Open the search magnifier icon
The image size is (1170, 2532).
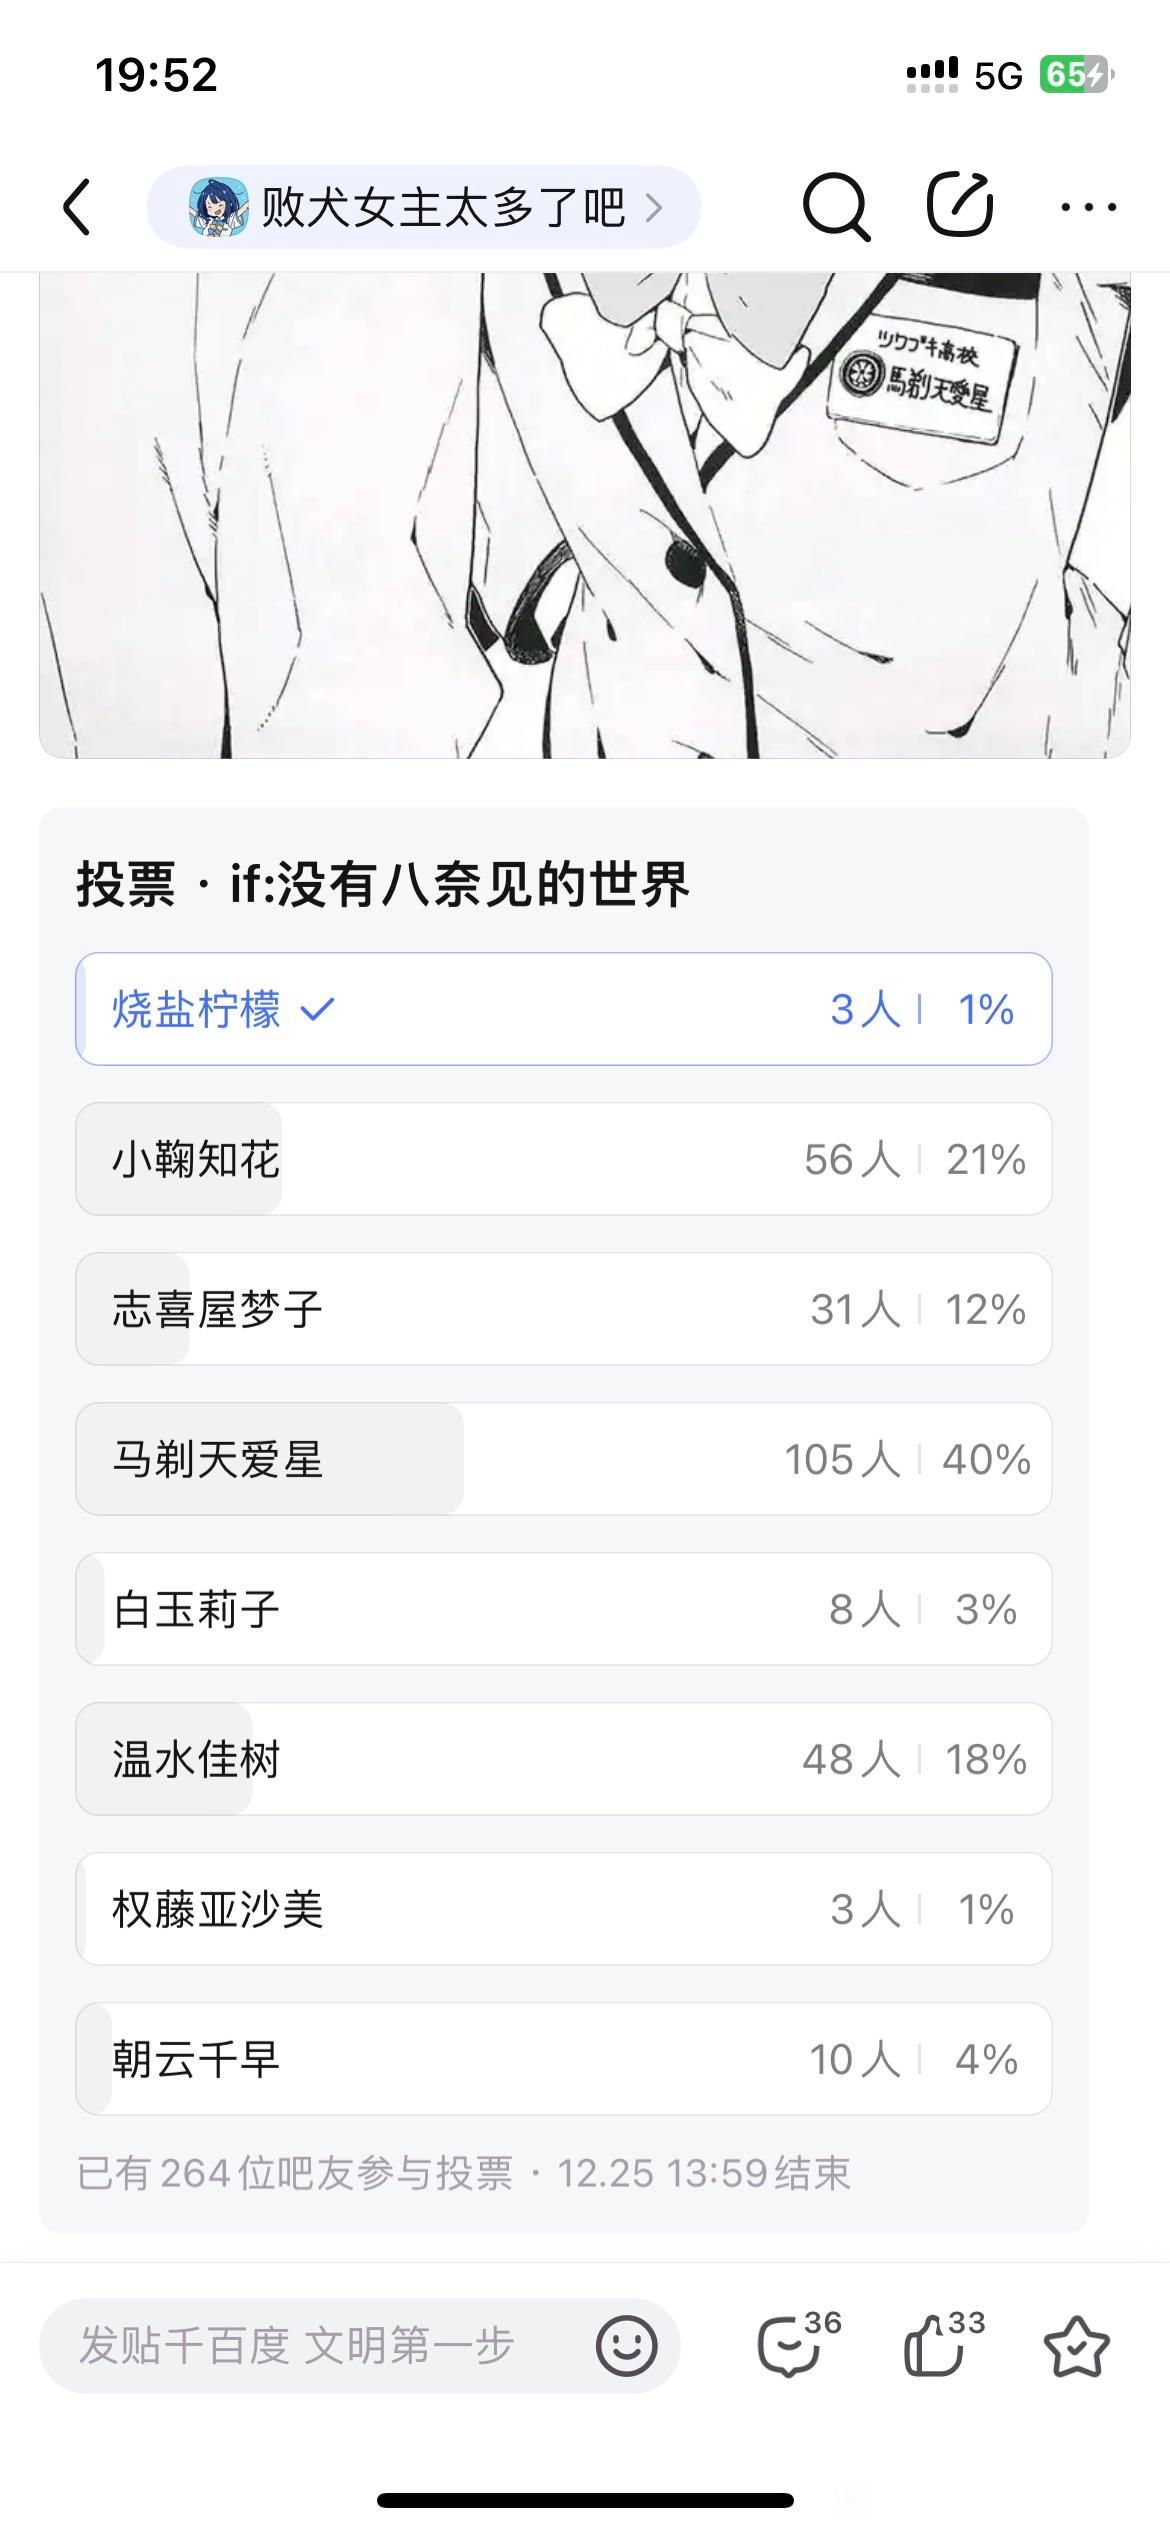pos(836,207)
